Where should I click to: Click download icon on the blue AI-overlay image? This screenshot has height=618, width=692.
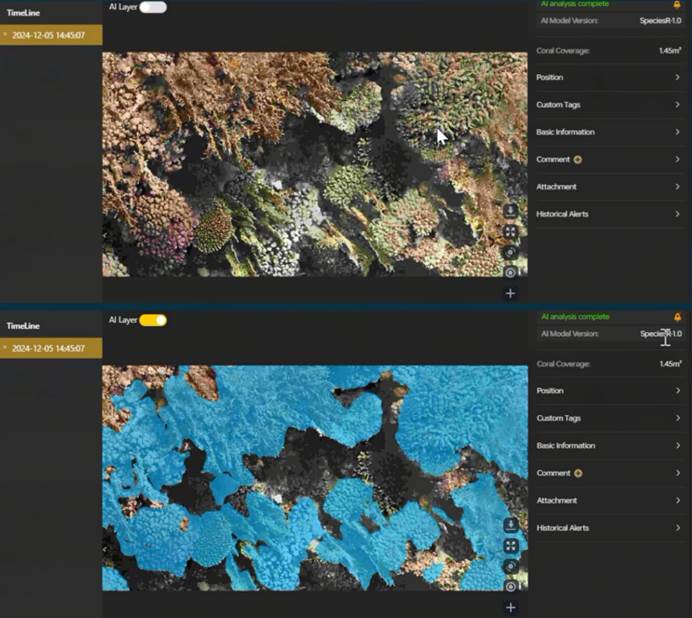pos(510,525)
